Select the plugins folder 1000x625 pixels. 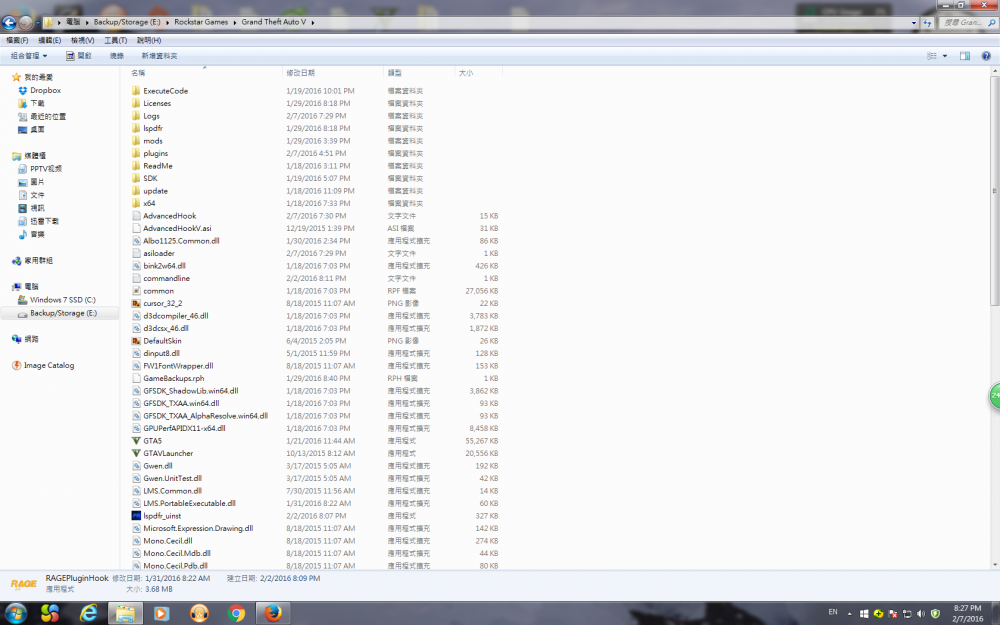[x=156, y=154]
